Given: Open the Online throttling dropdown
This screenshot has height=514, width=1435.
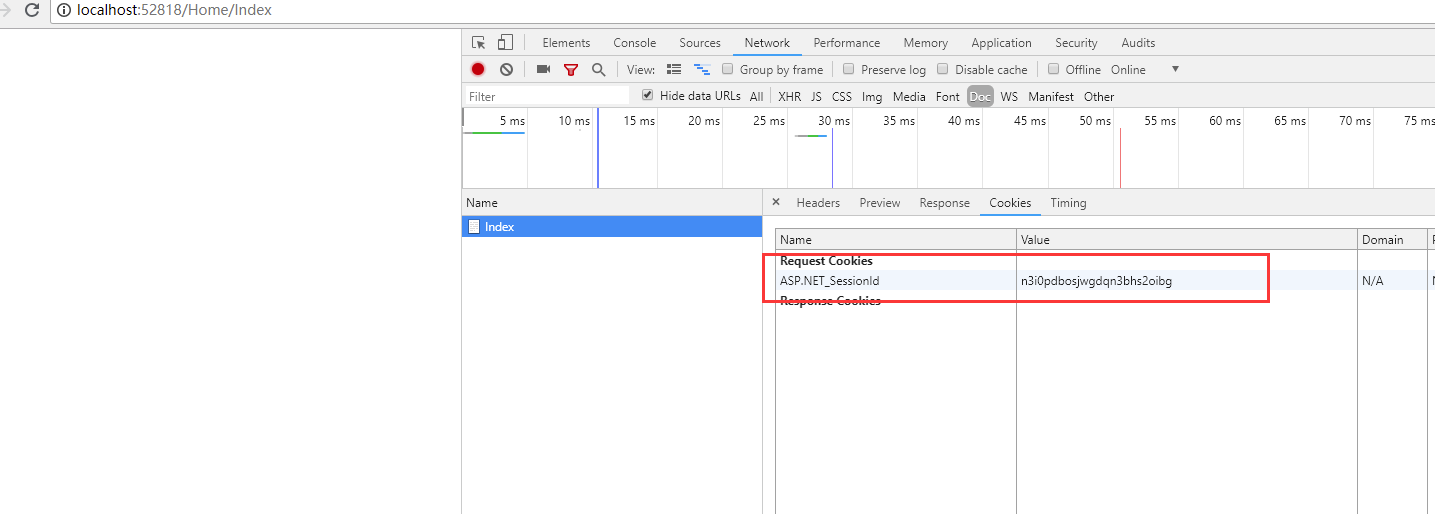Looking at the screenshot, I should [1175, 70].
